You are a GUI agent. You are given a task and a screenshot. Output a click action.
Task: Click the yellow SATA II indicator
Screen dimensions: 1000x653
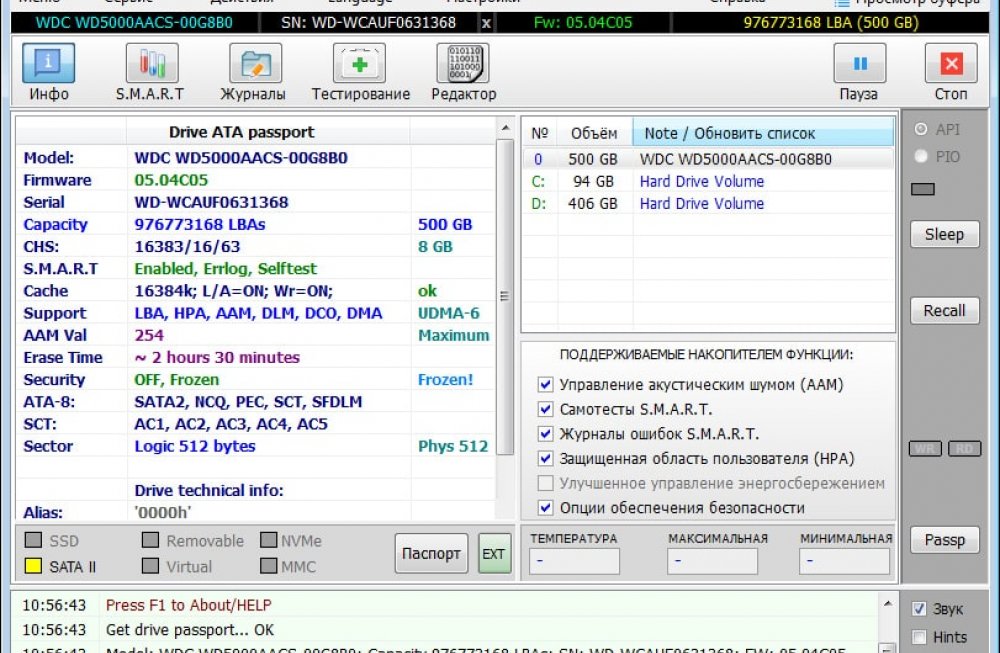pos(33,566)
